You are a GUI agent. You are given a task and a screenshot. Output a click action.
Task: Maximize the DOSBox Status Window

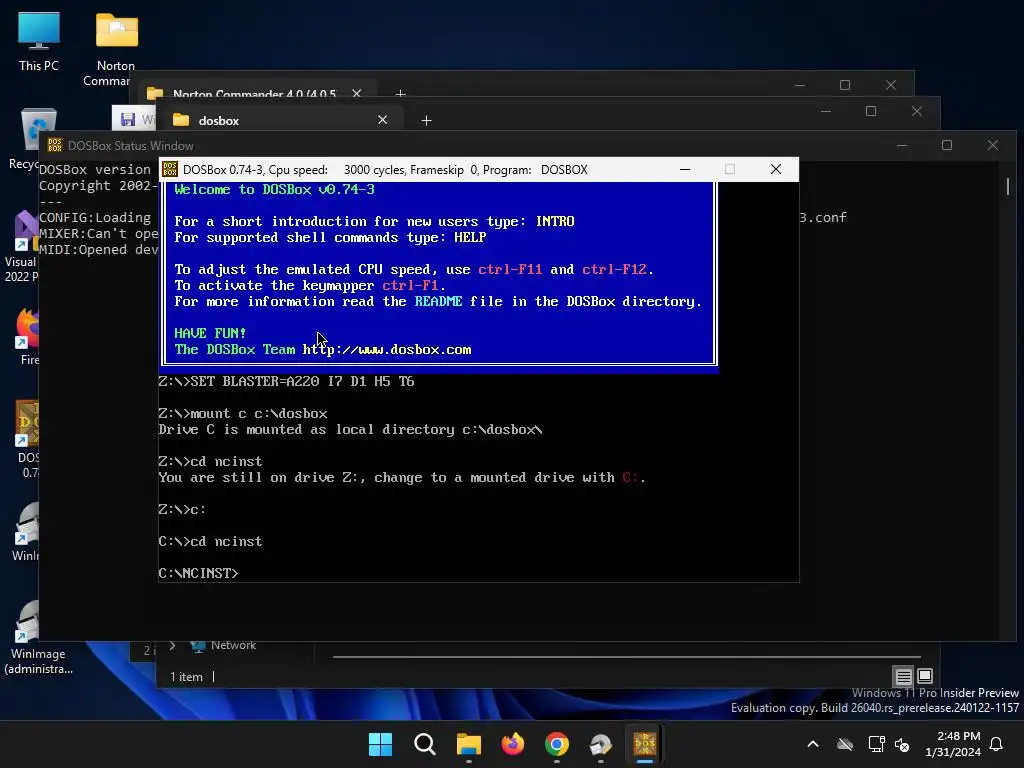(947, 145)
